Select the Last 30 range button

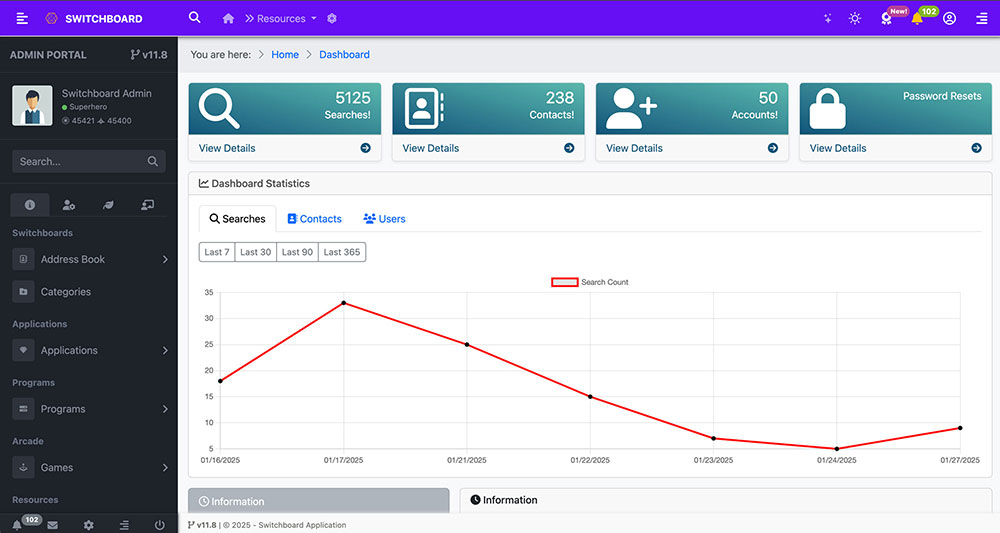[x=255, y=252]
